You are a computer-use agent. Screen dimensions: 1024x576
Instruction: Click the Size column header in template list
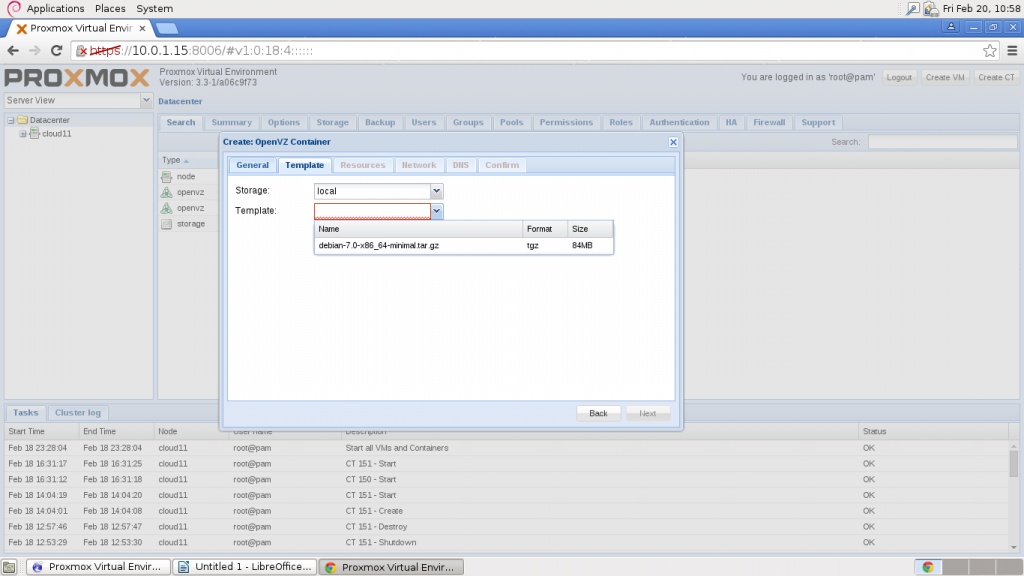pos(590,229)
